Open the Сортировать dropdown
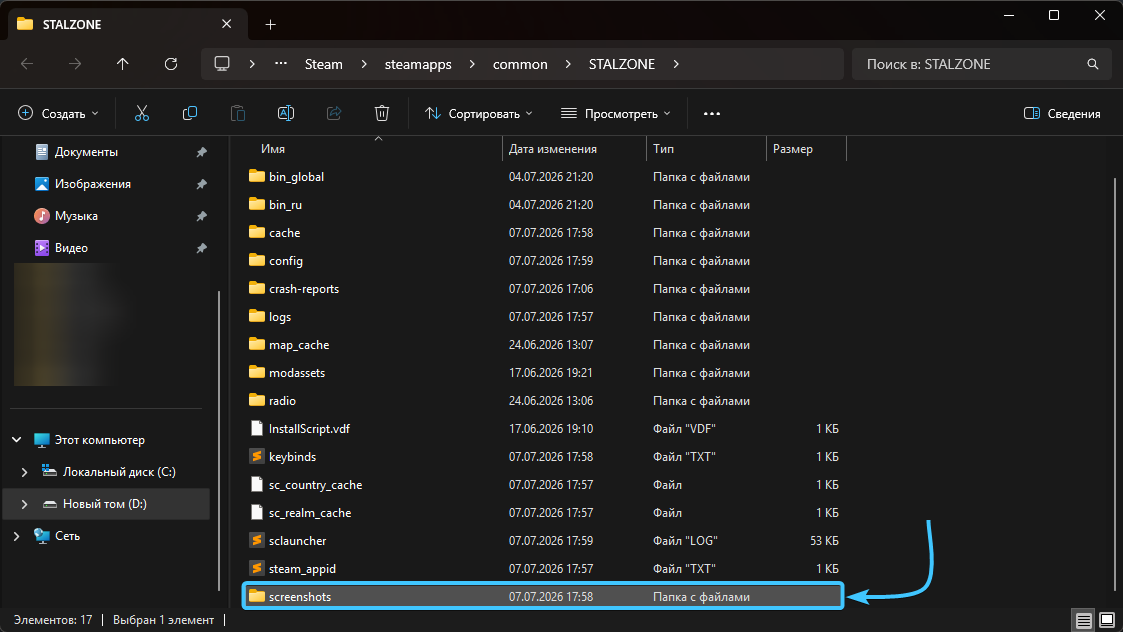This screenshot has width=1123, height=632. click(x=479, y=113)
